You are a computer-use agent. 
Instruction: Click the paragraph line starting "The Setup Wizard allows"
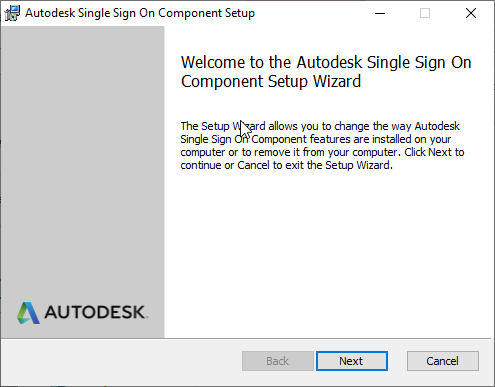[320, 126]
